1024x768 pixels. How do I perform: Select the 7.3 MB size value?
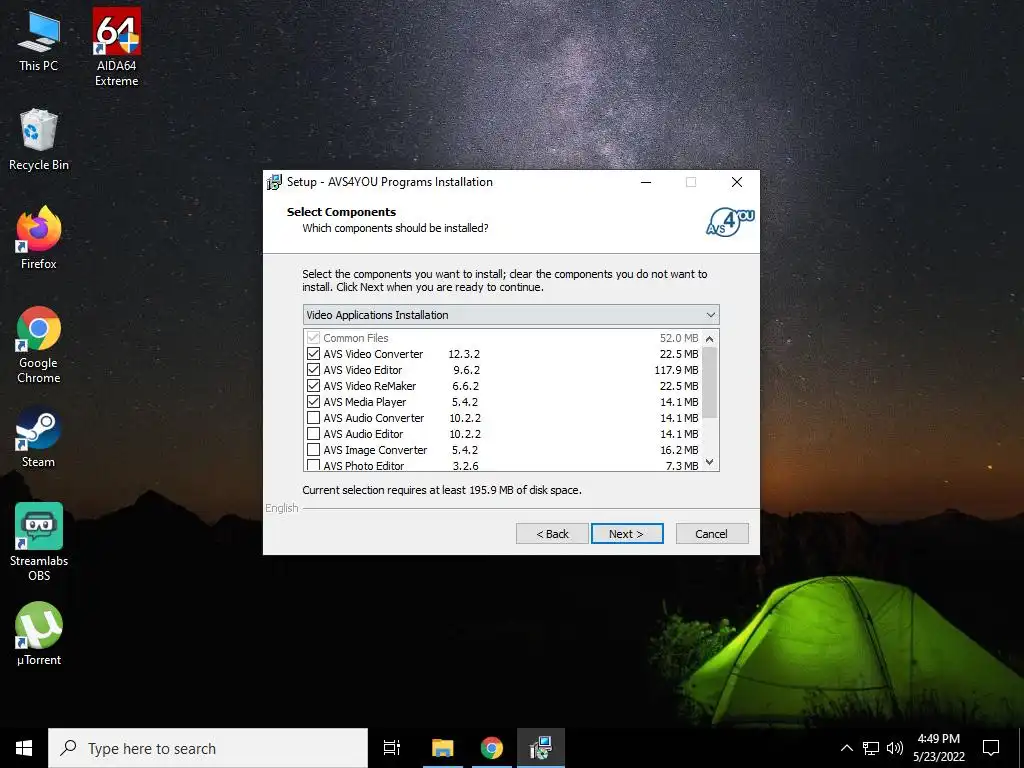[682, 466]
